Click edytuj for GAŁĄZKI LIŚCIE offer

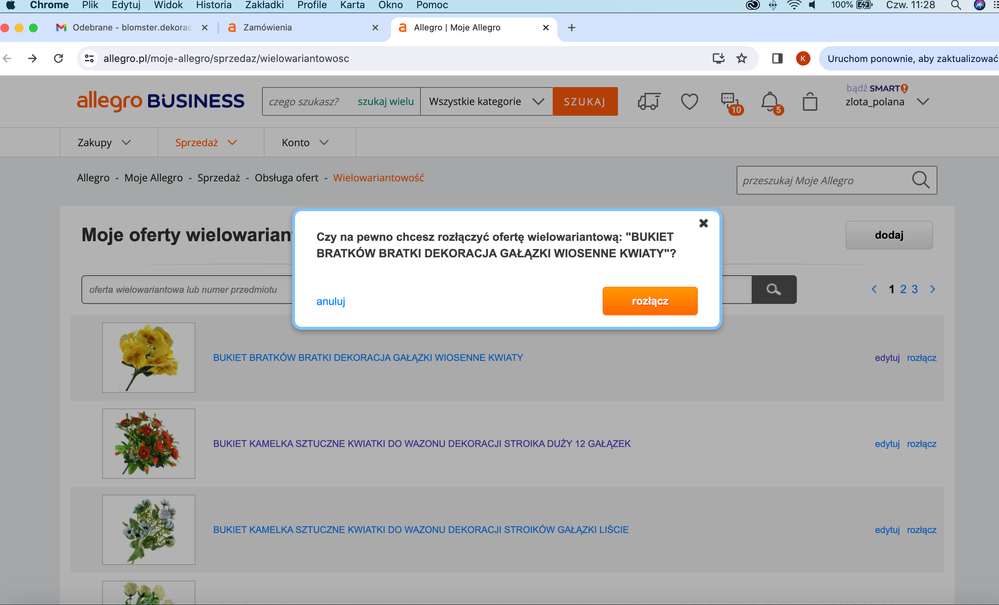887,530
